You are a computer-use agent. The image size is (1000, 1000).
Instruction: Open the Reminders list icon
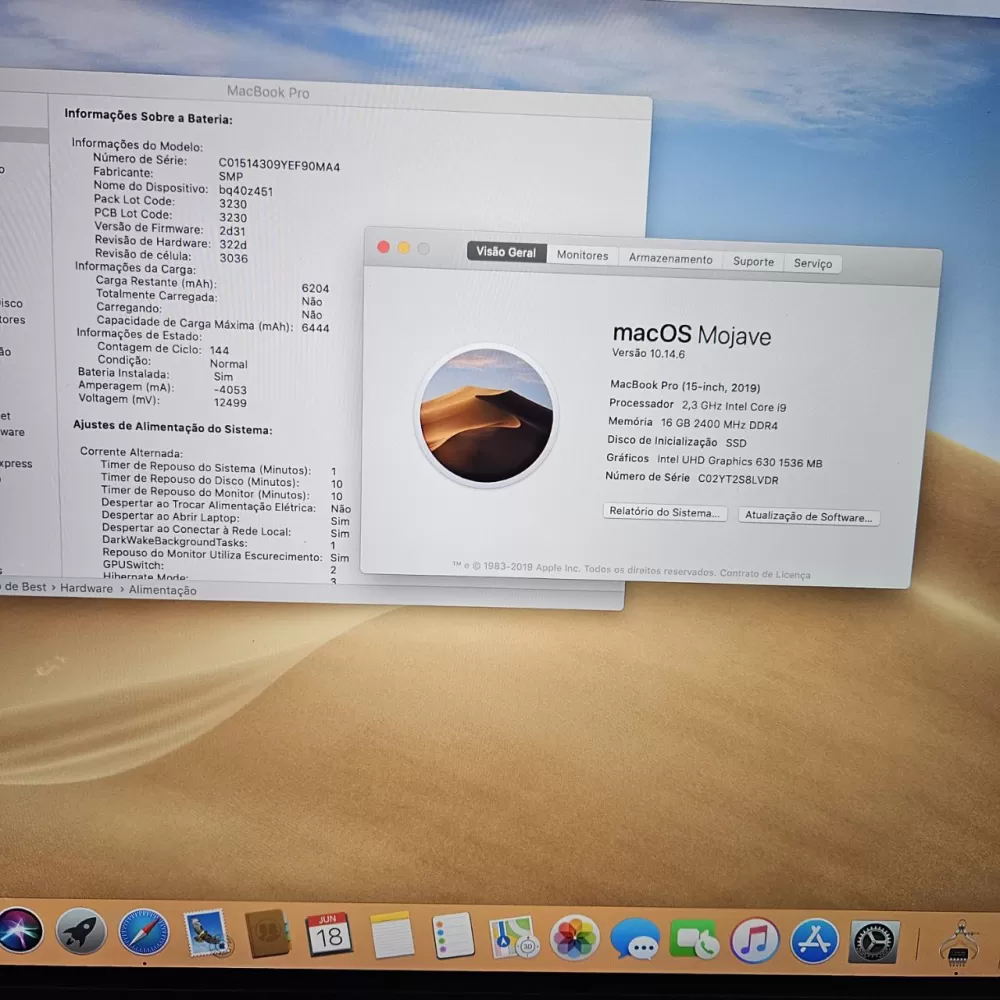click(x=452, y=936)
